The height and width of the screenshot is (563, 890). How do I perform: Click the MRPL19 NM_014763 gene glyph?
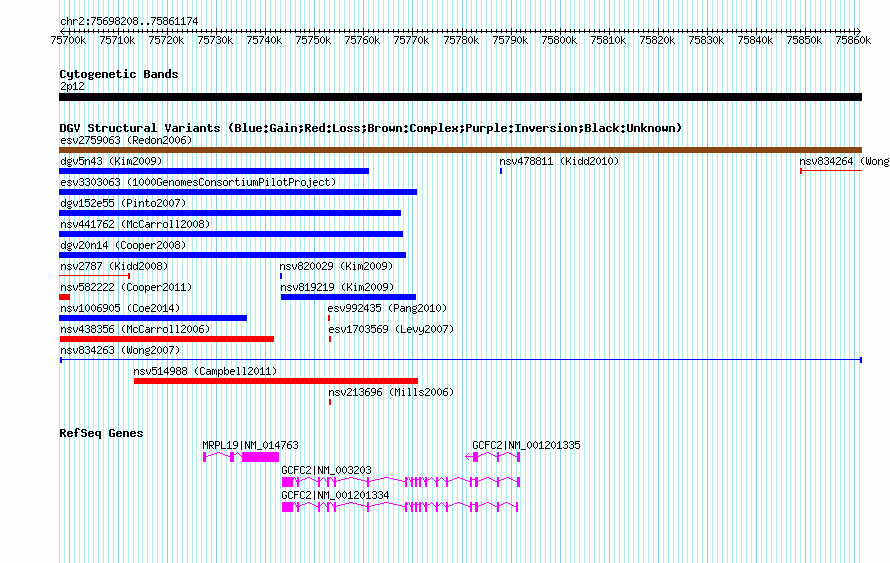click(241, 457)
